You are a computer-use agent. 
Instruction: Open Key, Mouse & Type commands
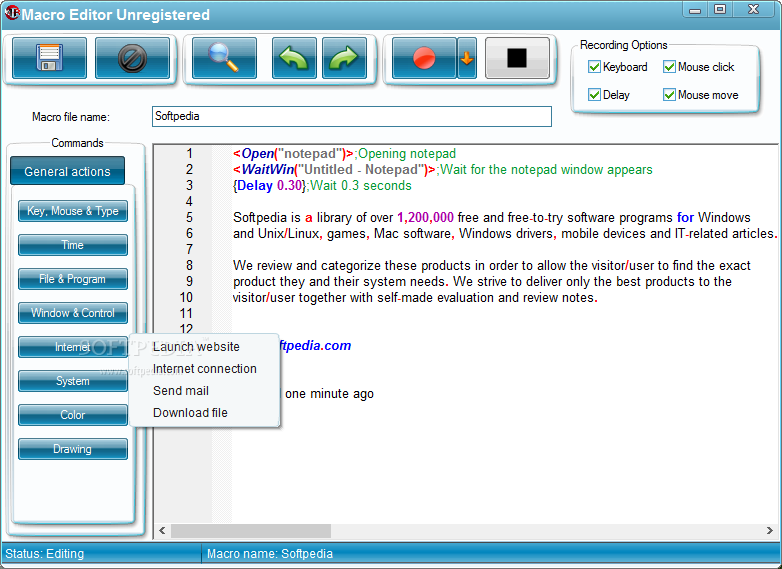73,211
